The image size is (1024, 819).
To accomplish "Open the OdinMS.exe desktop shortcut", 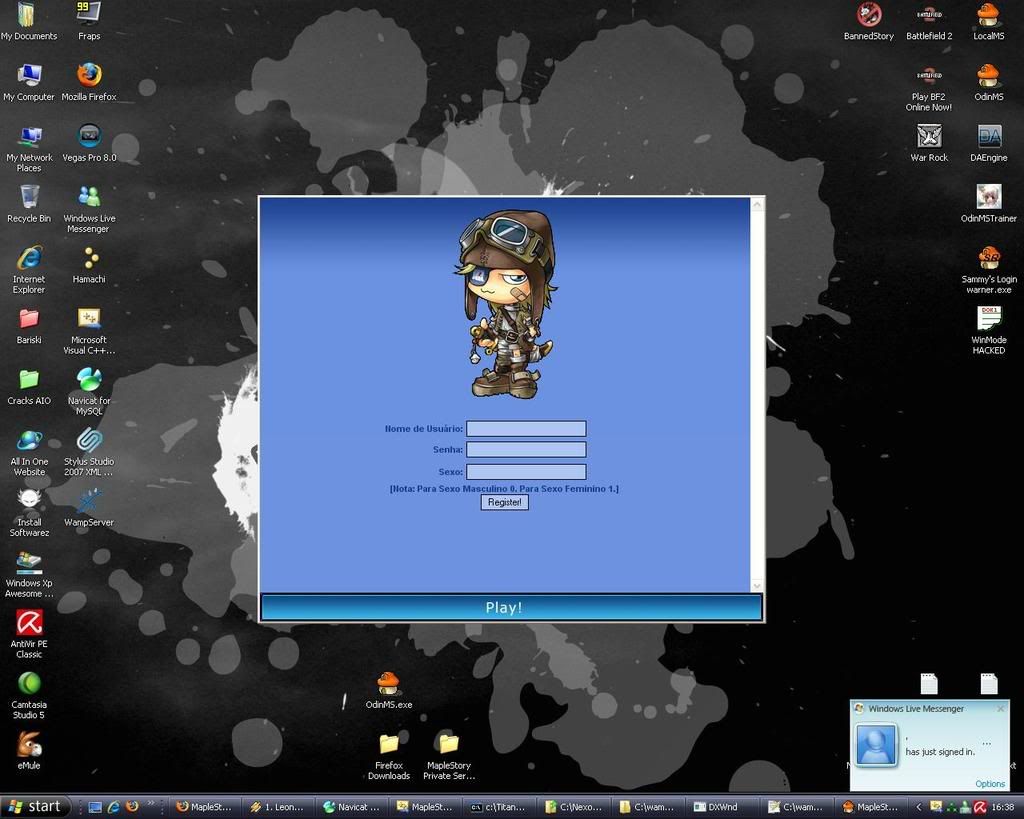I will [x=388, y=684].
